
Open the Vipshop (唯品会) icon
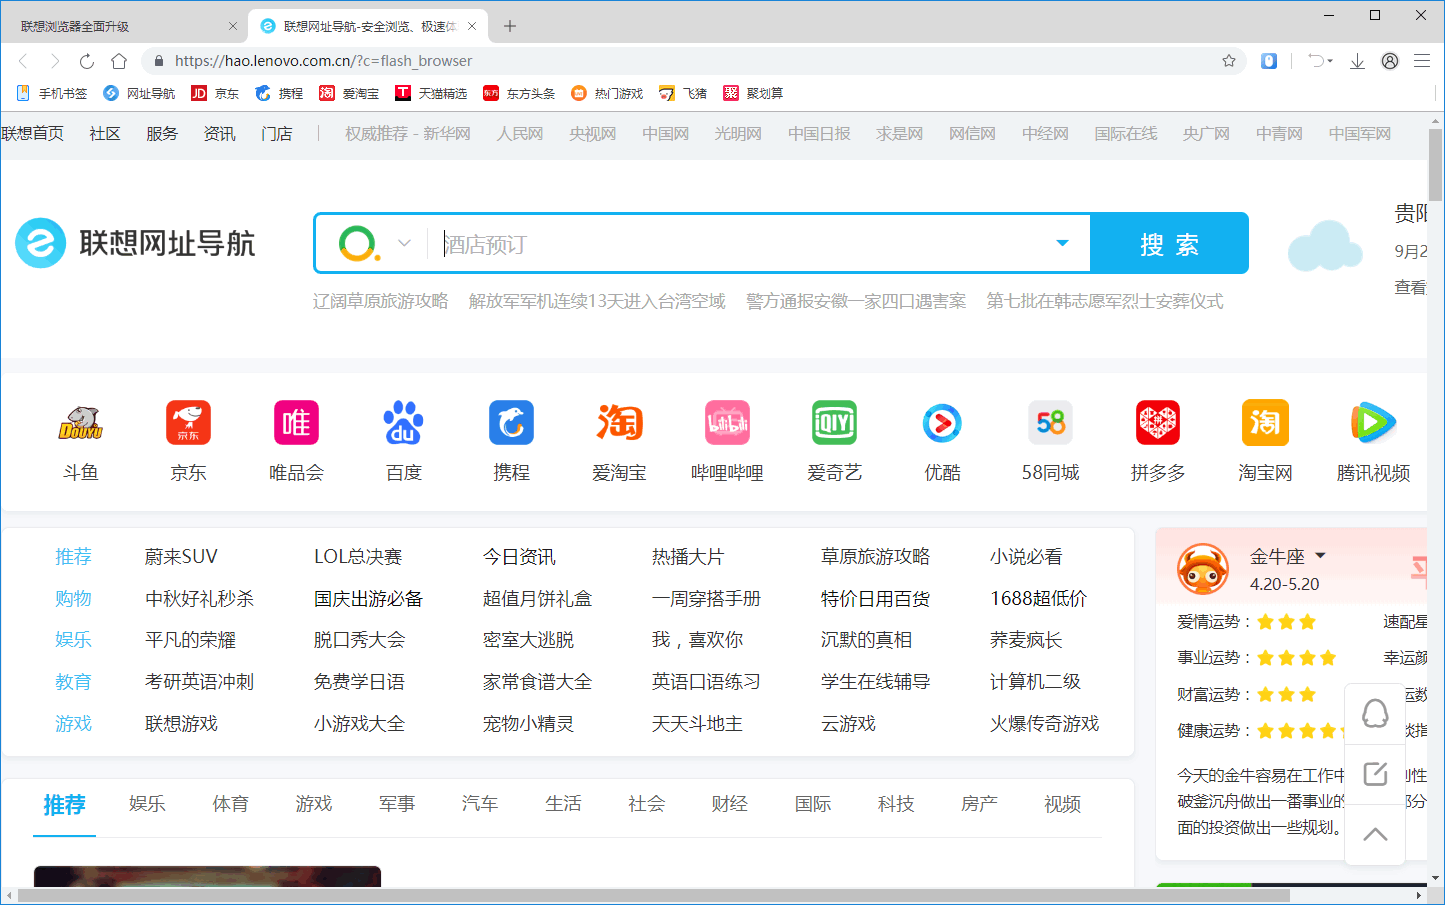click(x=296, y=423)
